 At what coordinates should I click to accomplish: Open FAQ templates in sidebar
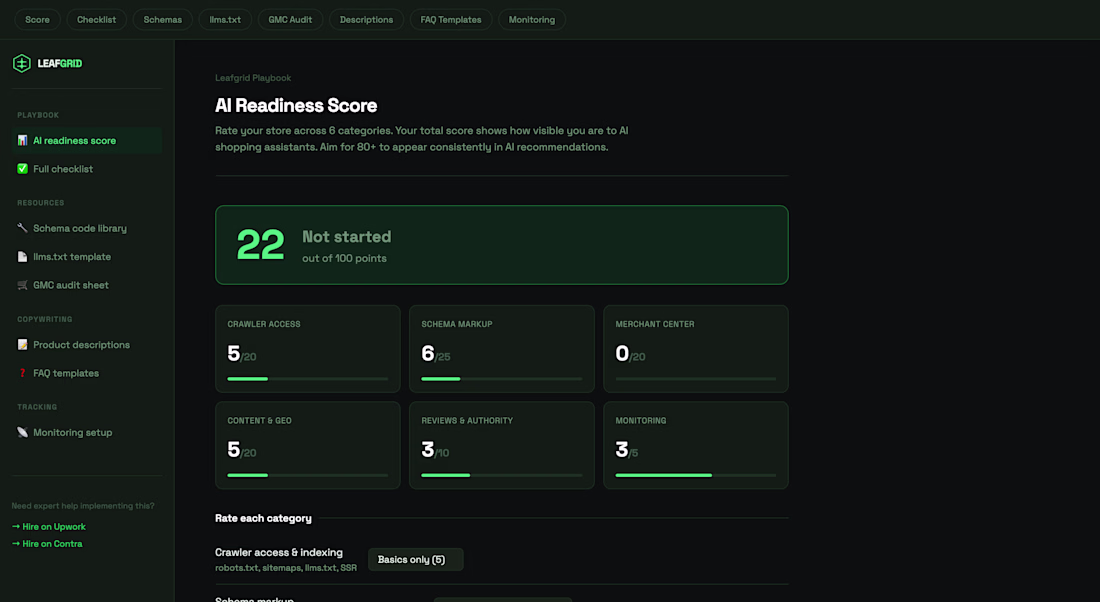(87, 373)
